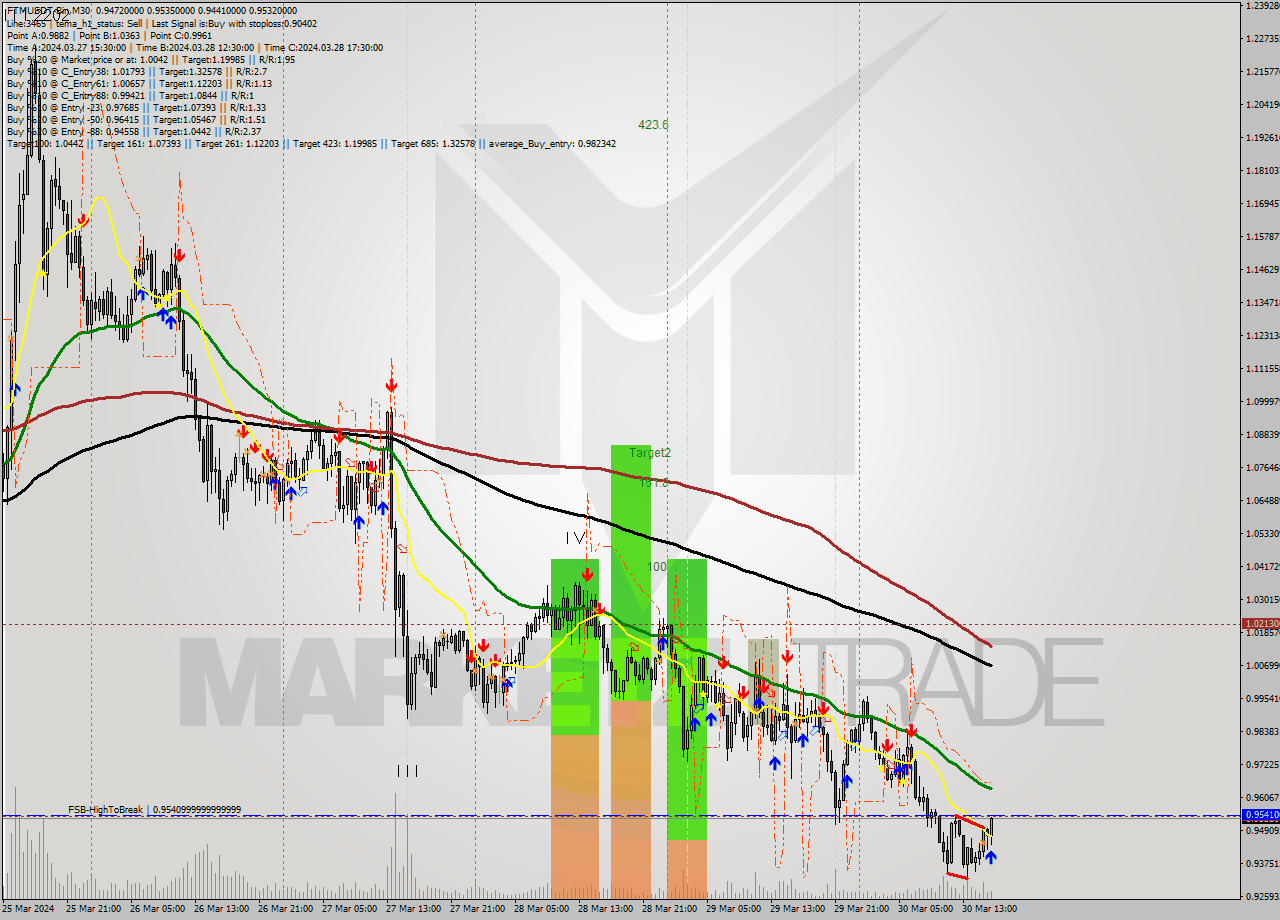The image size is (1280, 920).
Task: Click the FSB-HighToBreak 0.9540999 label
Action: tap(154, 809)
